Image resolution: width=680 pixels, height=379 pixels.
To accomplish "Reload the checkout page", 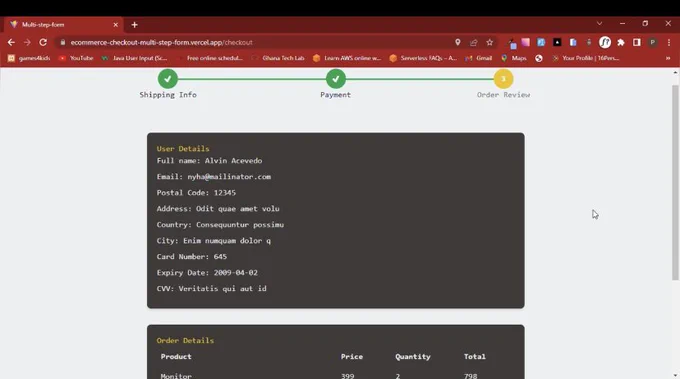I will (x=43, y=42).
